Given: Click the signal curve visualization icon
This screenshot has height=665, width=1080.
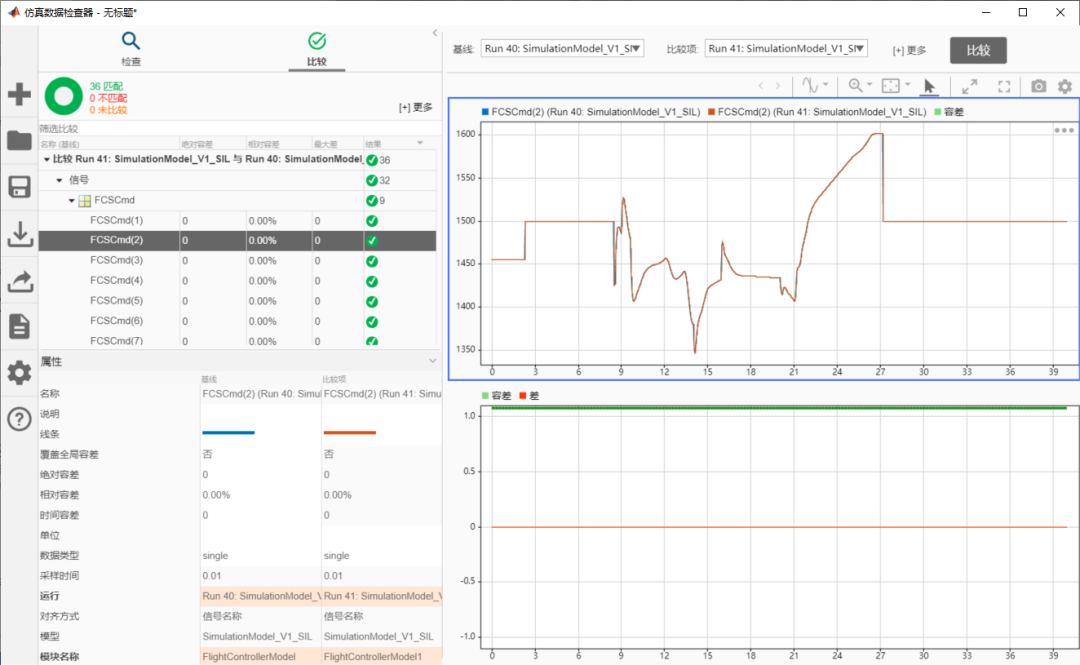Looking at the screenshot, I should click(x=810, y=85).
